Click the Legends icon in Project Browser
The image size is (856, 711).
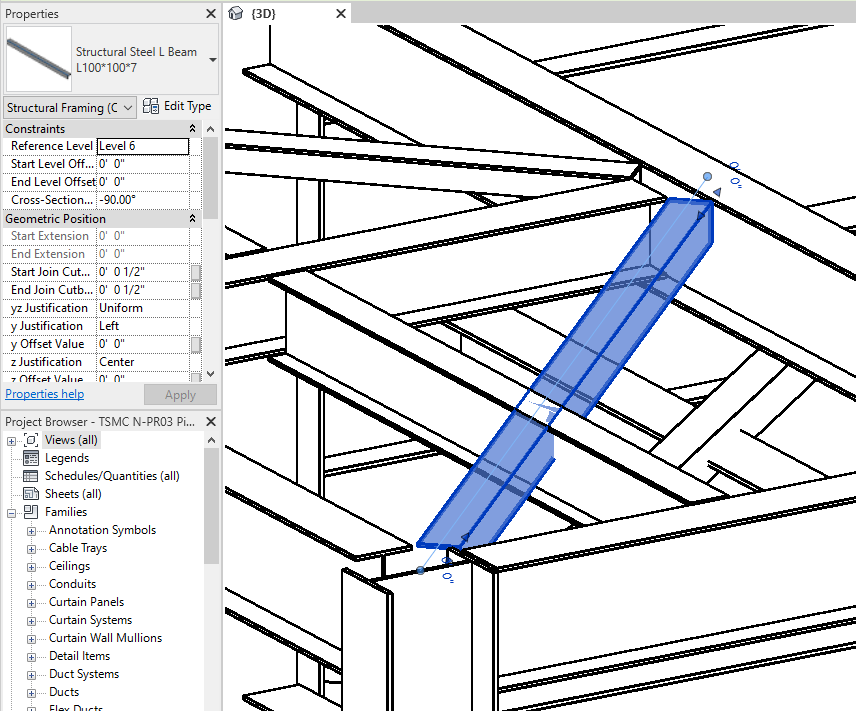point(29,458)
